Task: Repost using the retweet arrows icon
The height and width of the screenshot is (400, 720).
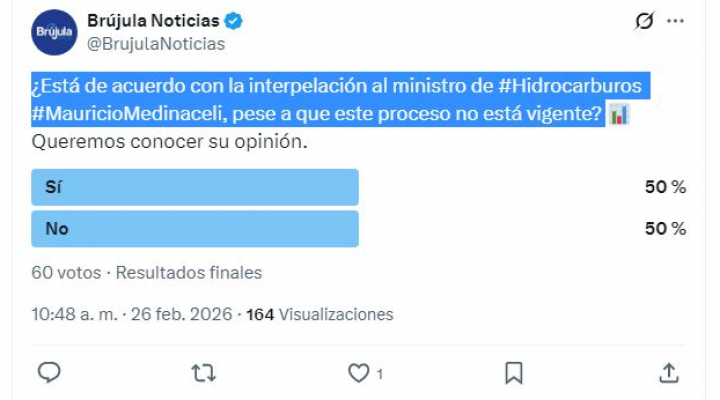Action: (x=203, y=373)
